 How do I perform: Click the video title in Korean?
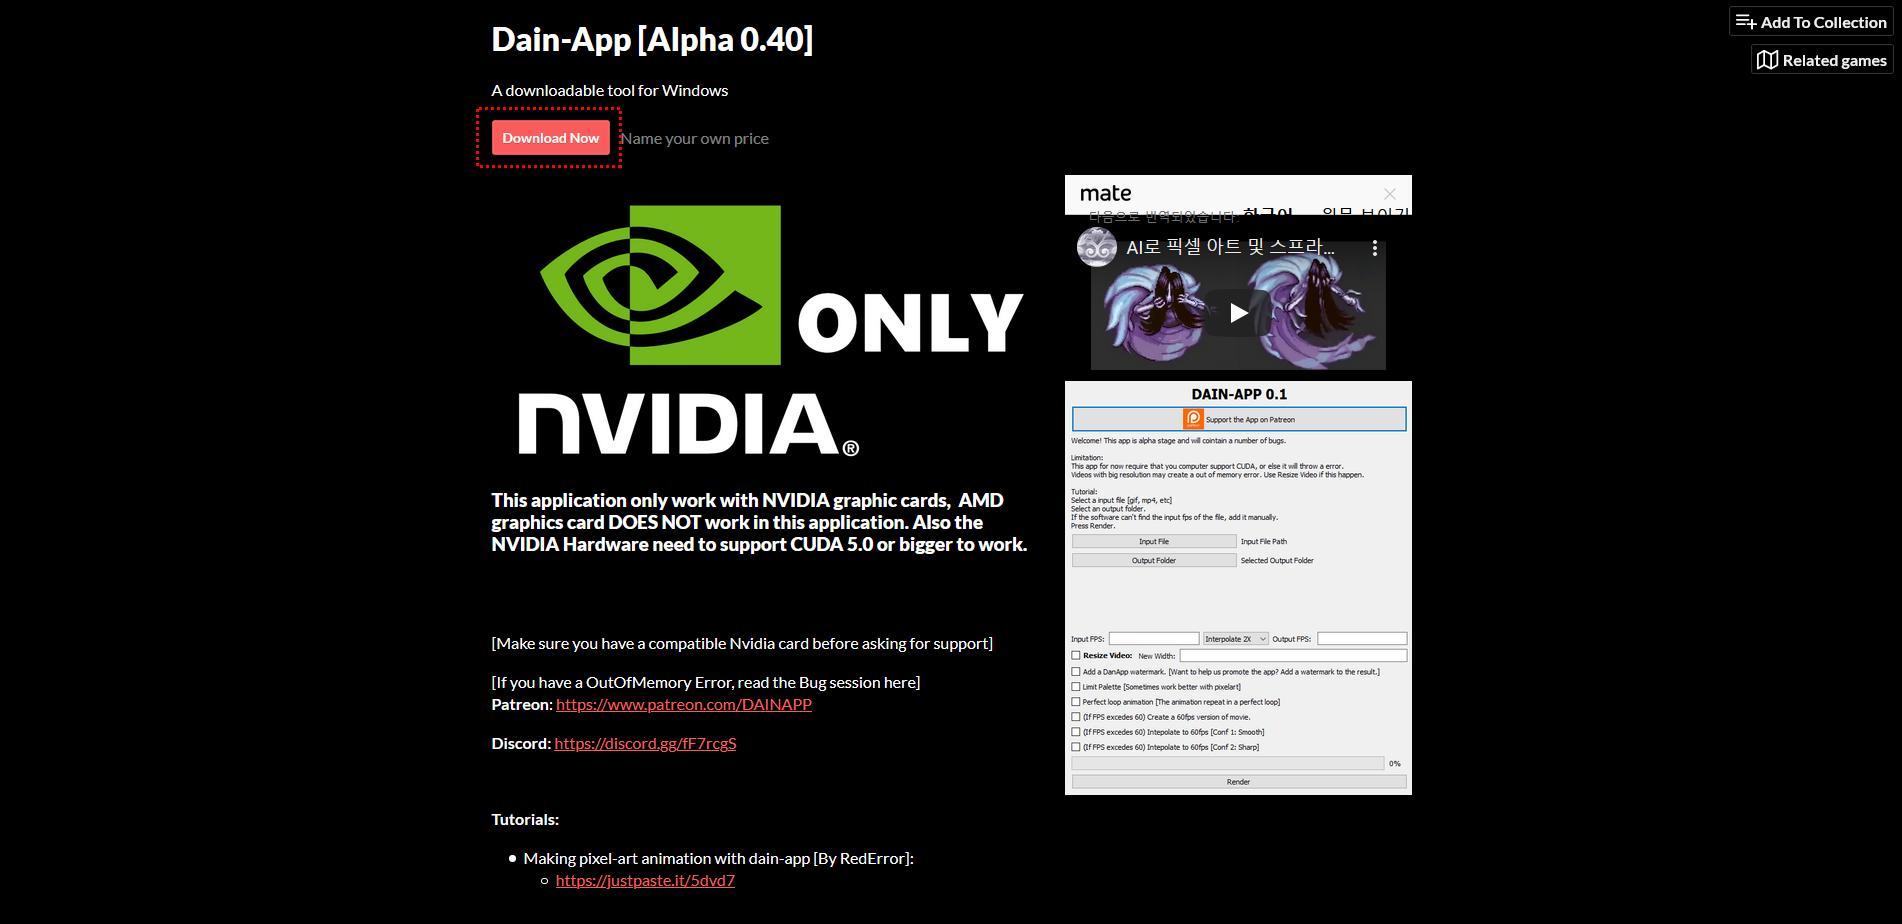1230,247
